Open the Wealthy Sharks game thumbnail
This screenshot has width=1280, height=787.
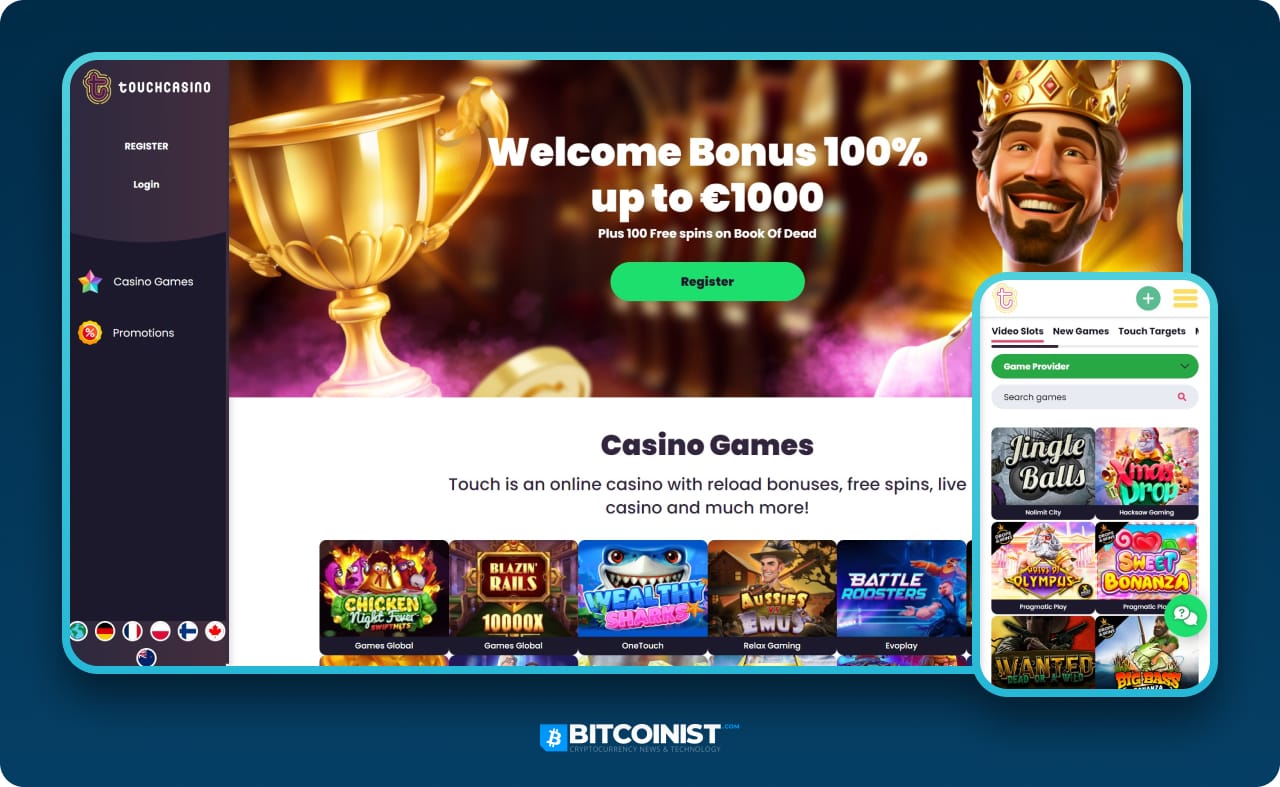642,597
